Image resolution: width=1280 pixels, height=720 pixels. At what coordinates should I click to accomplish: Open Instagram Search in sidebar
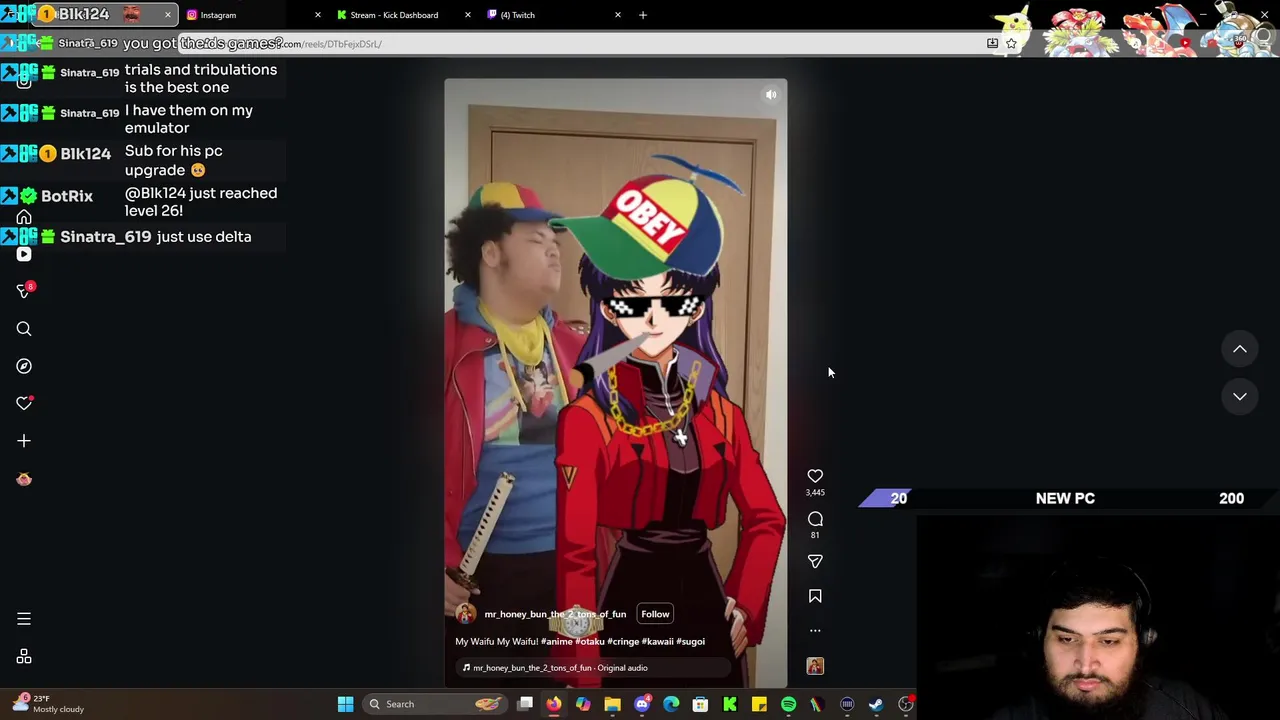click(x=24, y=329)
